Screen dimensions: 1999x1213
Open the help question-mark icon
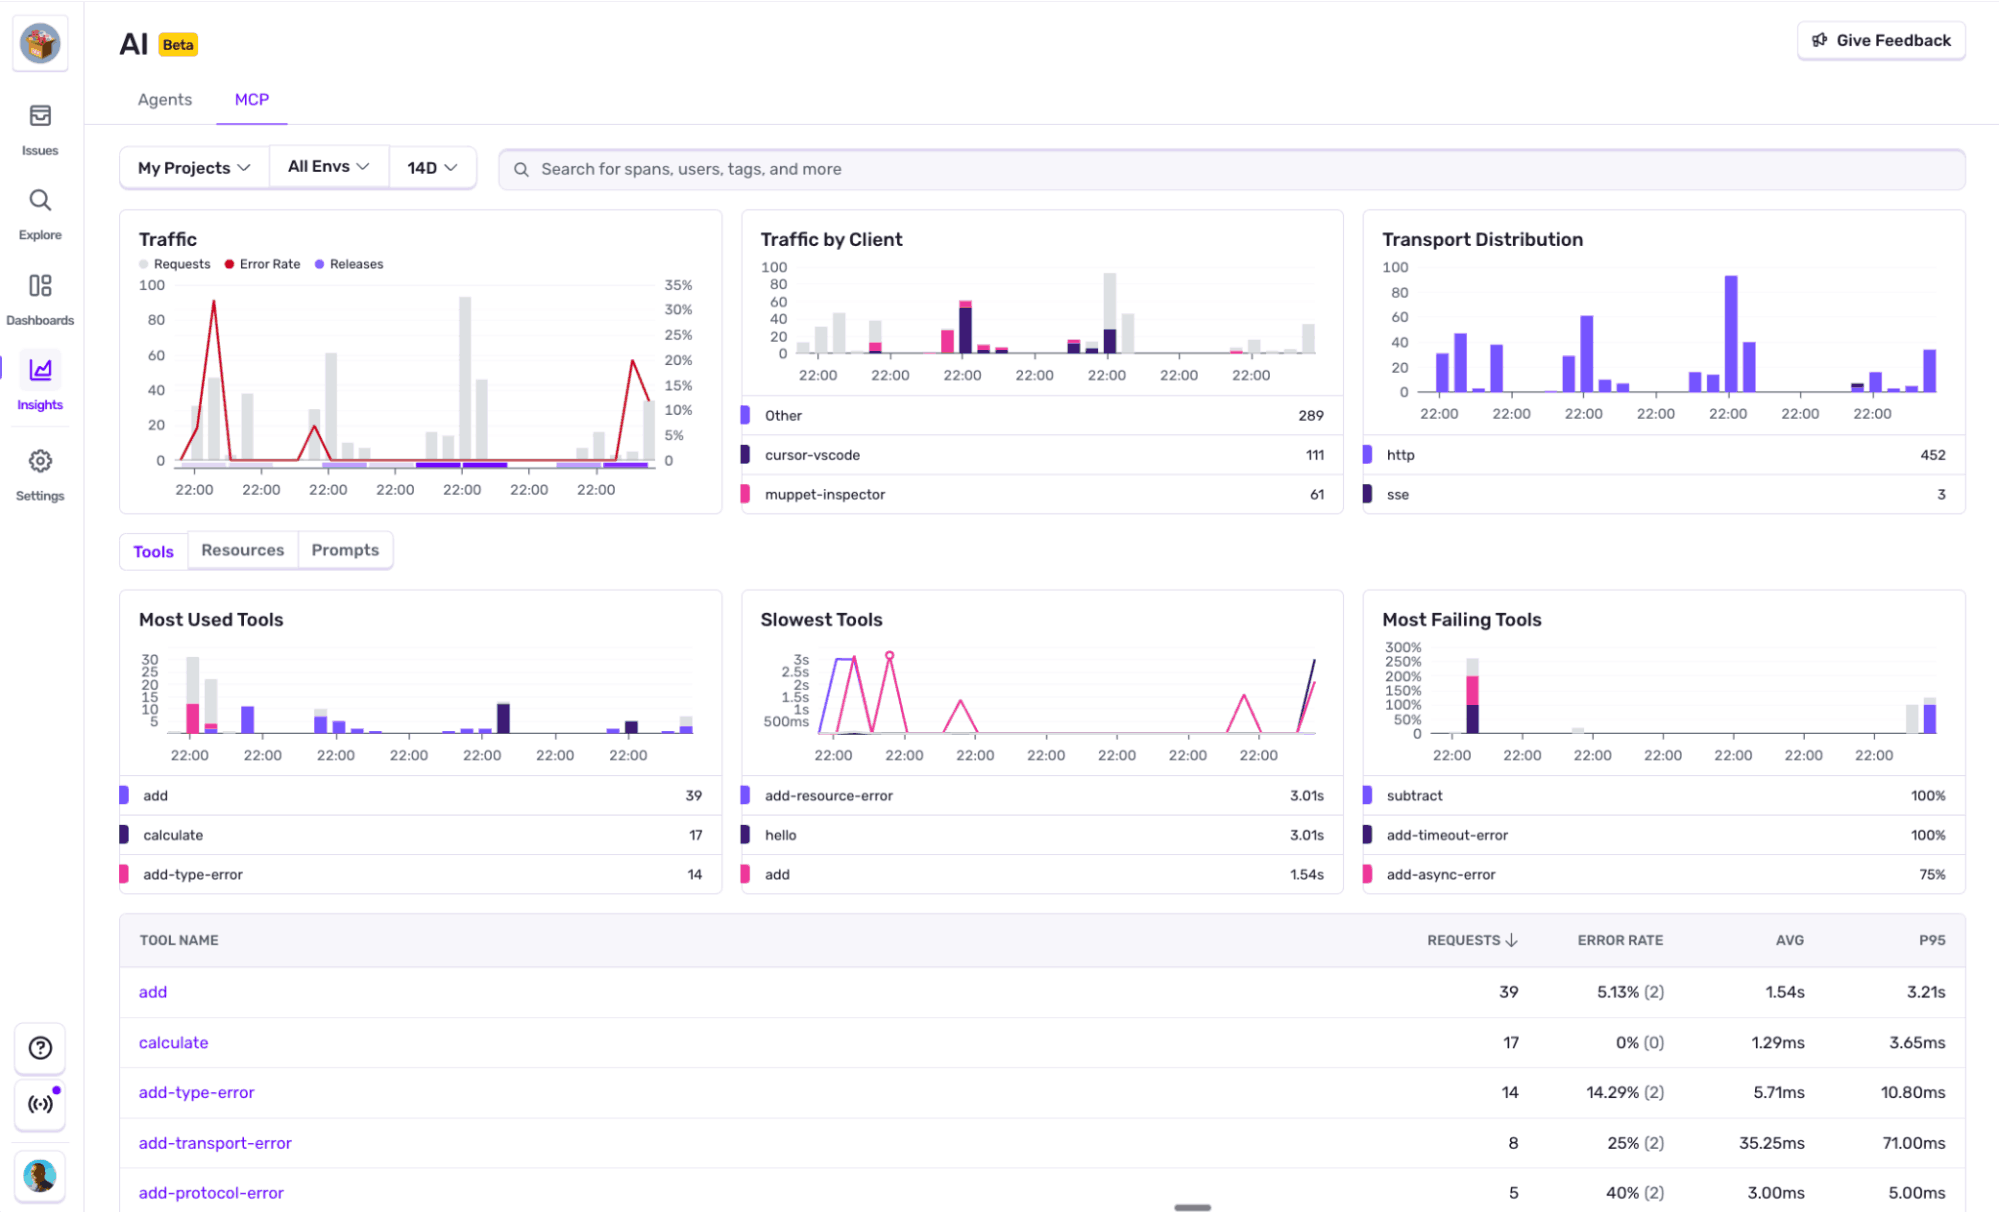coord(39,1048)
